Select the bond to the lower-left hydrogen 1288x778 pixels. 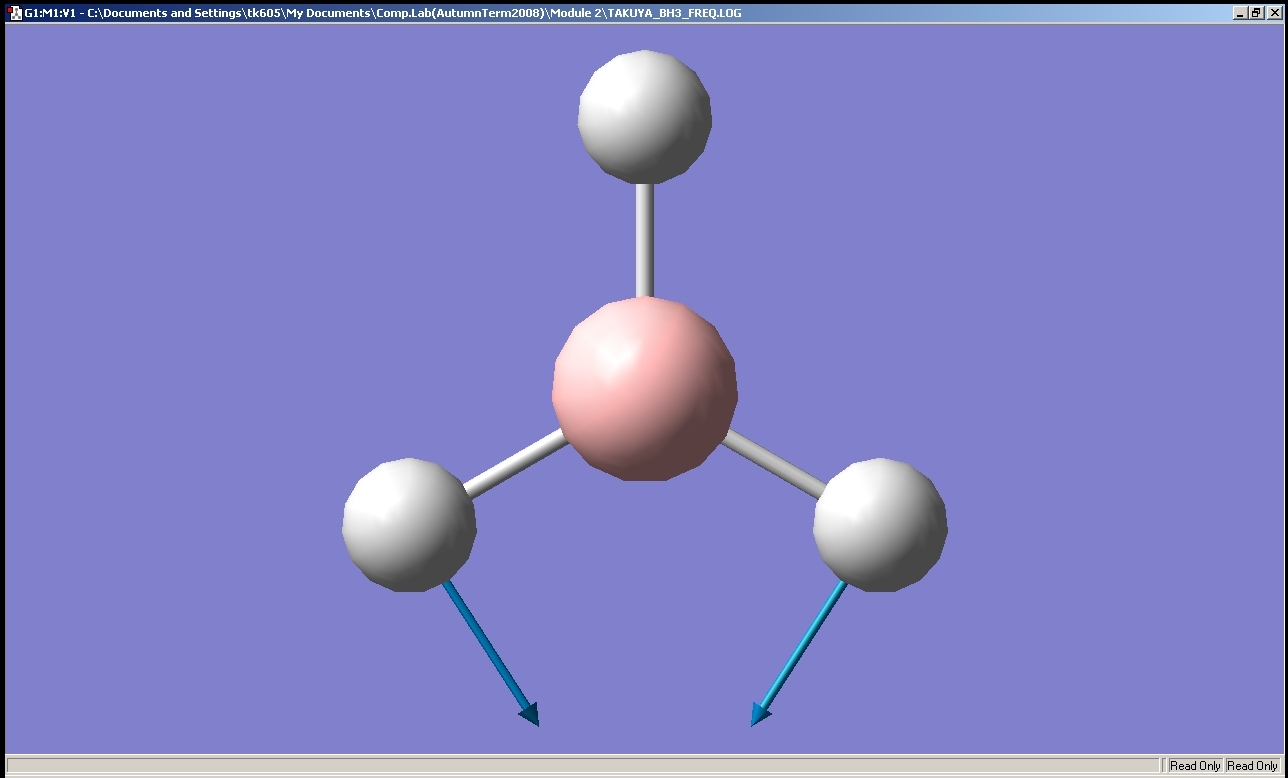tap(516, 463)
